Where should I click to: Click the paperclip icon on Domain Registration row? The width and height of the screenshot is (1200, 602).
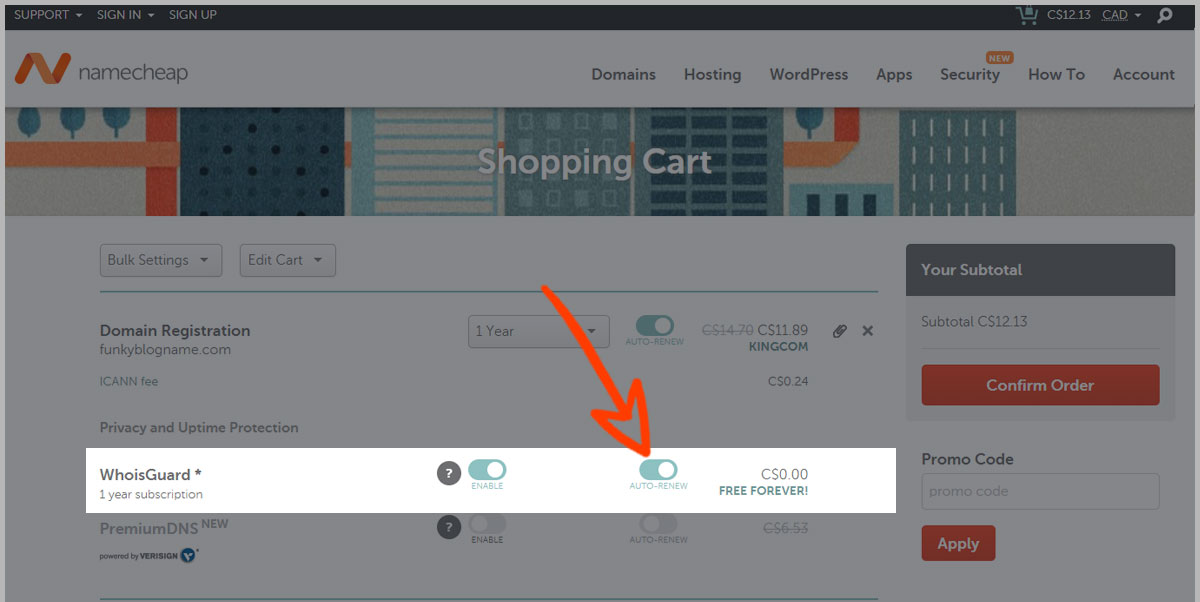pyautogui.click(x=839, y=331)
